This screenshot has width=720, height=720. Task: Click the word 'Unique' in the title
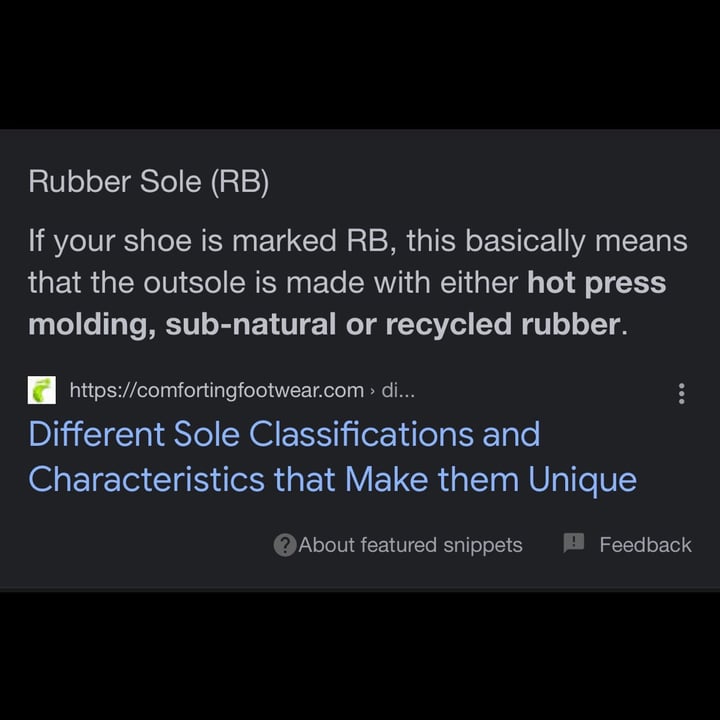pyautogui.click(x=582, y=480)
